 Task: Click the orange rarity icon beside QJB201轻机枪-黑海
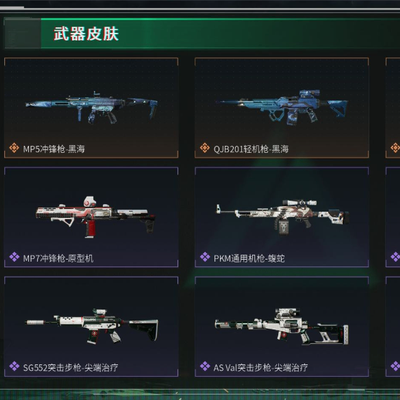pyautogui.click(x=205, y=148)
